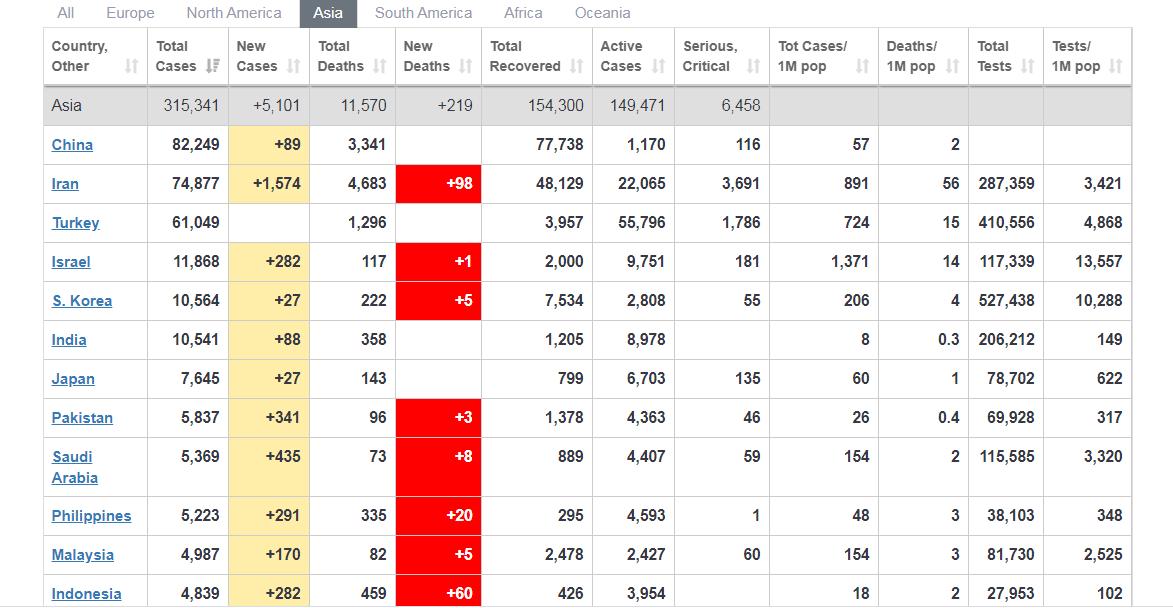
Task: Sort by New Deaths arrows icon
Action: tap(466, 66)
